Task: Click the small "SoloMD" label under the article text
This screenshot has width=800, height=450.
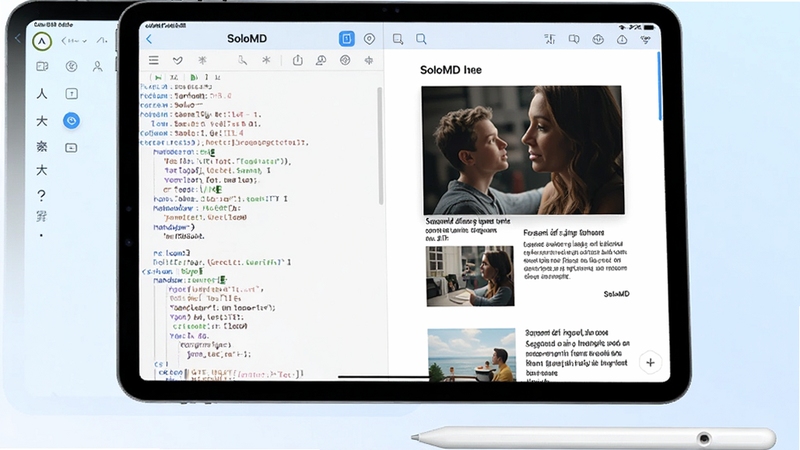Action: tap(616, 294)
